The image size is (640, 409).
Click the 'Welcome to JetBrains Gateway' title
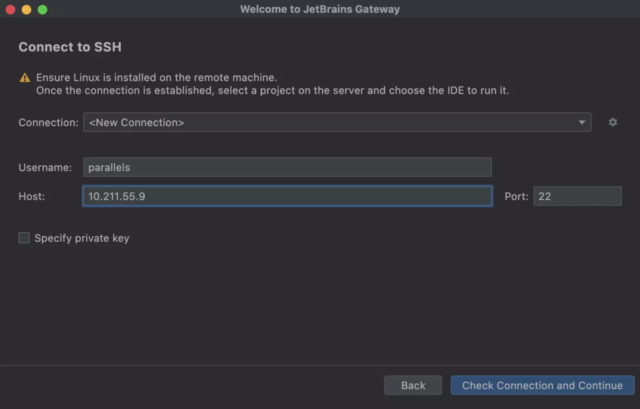pos(320,9)
